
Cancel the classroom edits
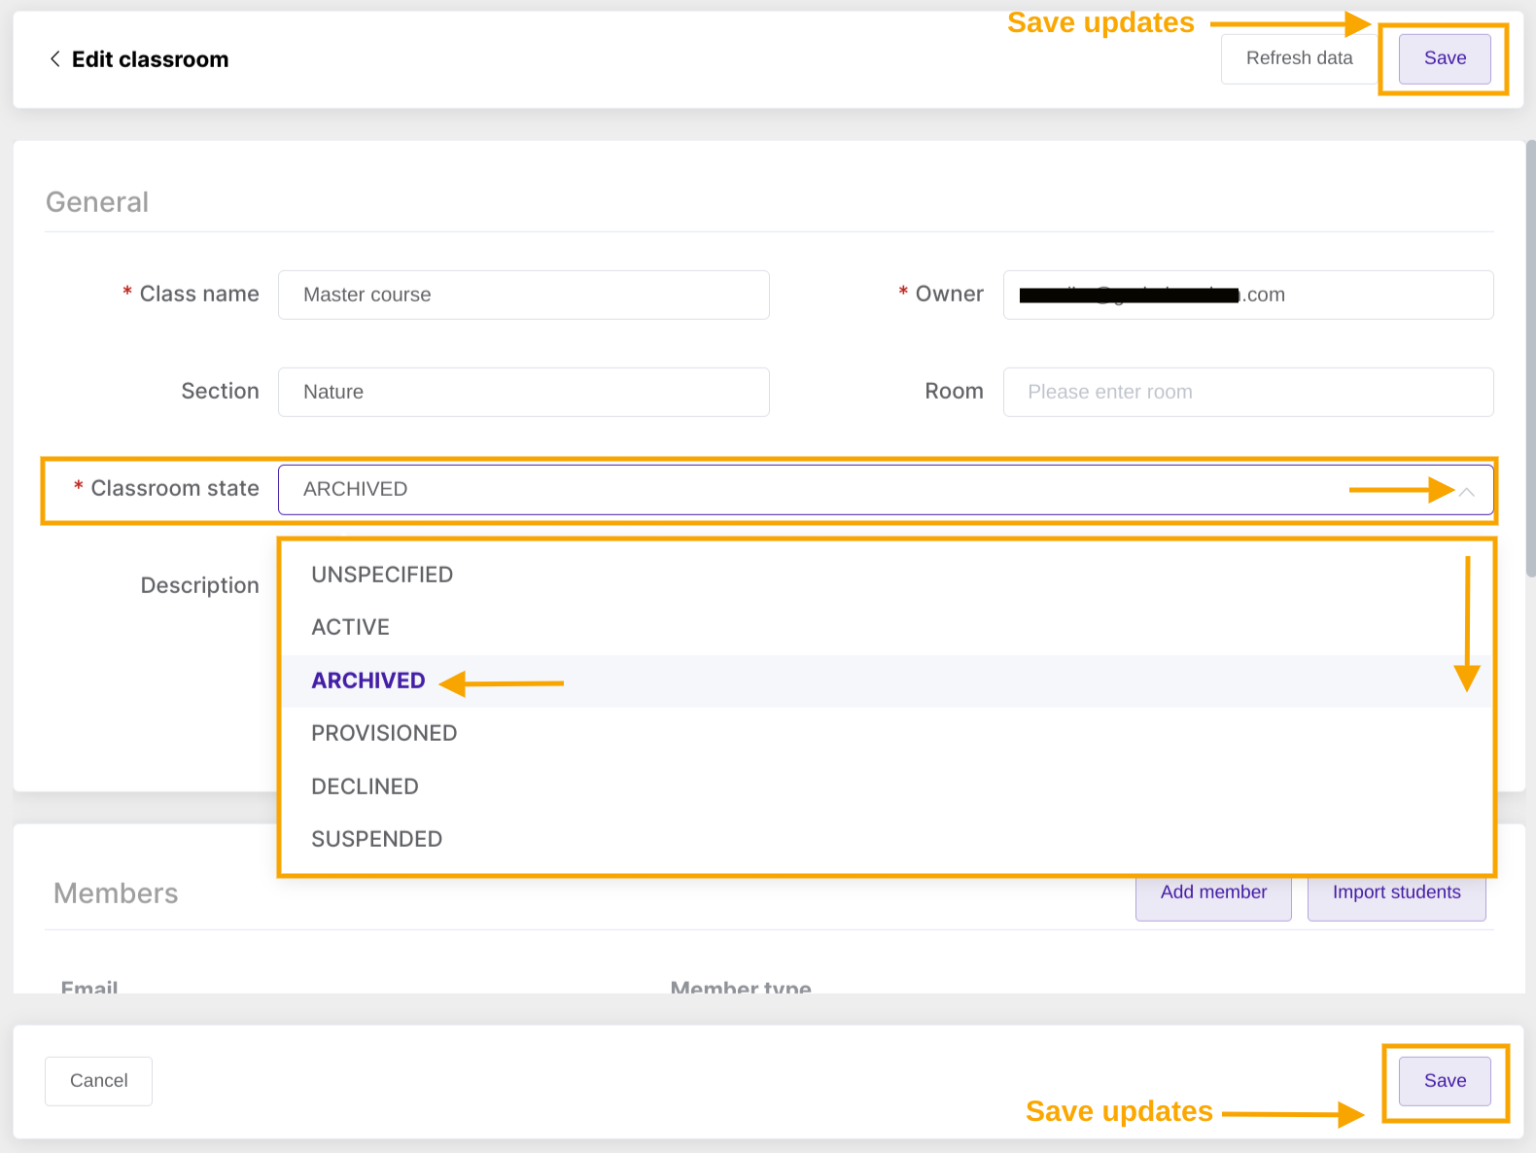coord(98,1081)
